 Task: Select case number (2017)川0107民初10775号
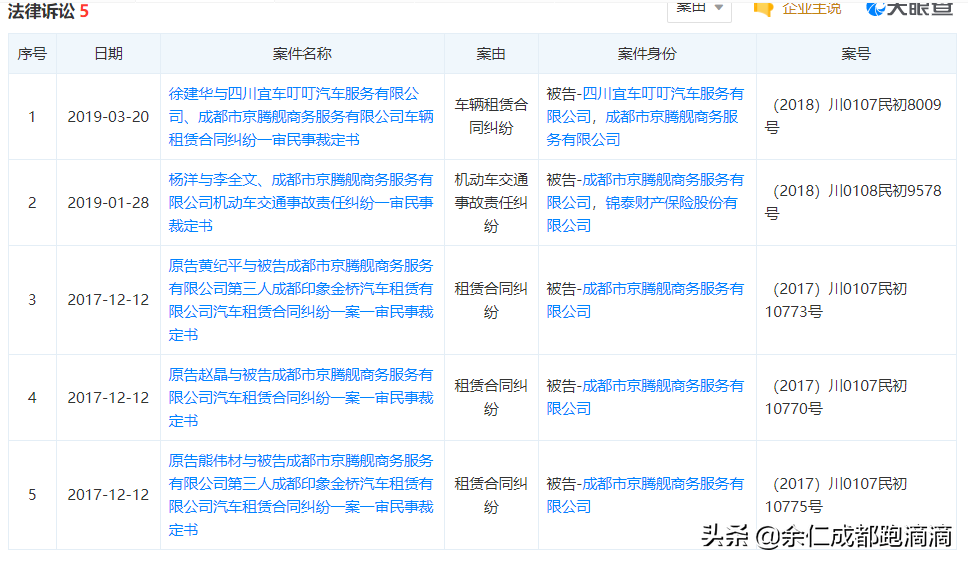tap(837, 496)
